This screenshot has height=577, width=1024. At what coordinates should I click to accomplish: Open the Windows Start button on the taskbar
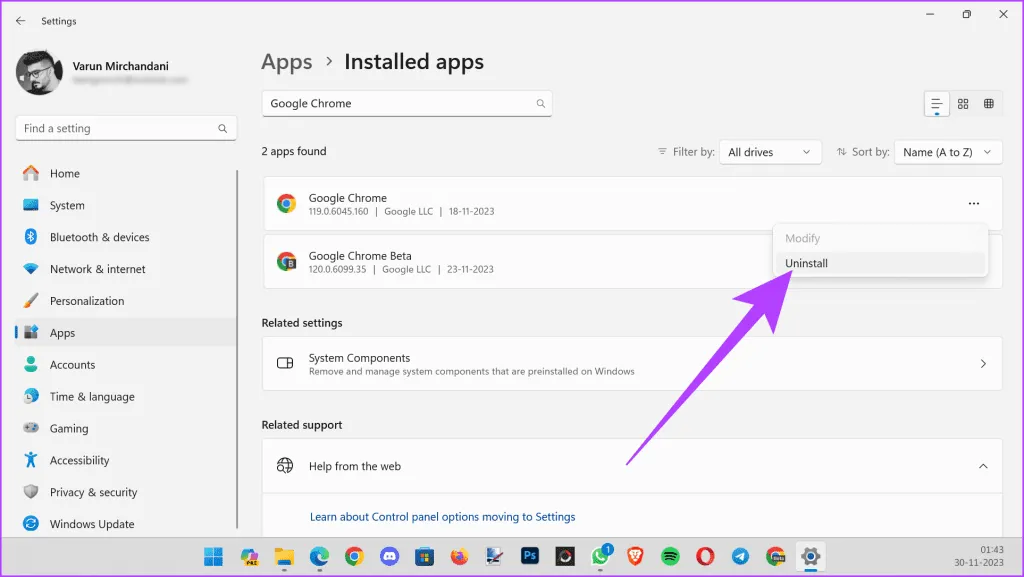point(214,556)
